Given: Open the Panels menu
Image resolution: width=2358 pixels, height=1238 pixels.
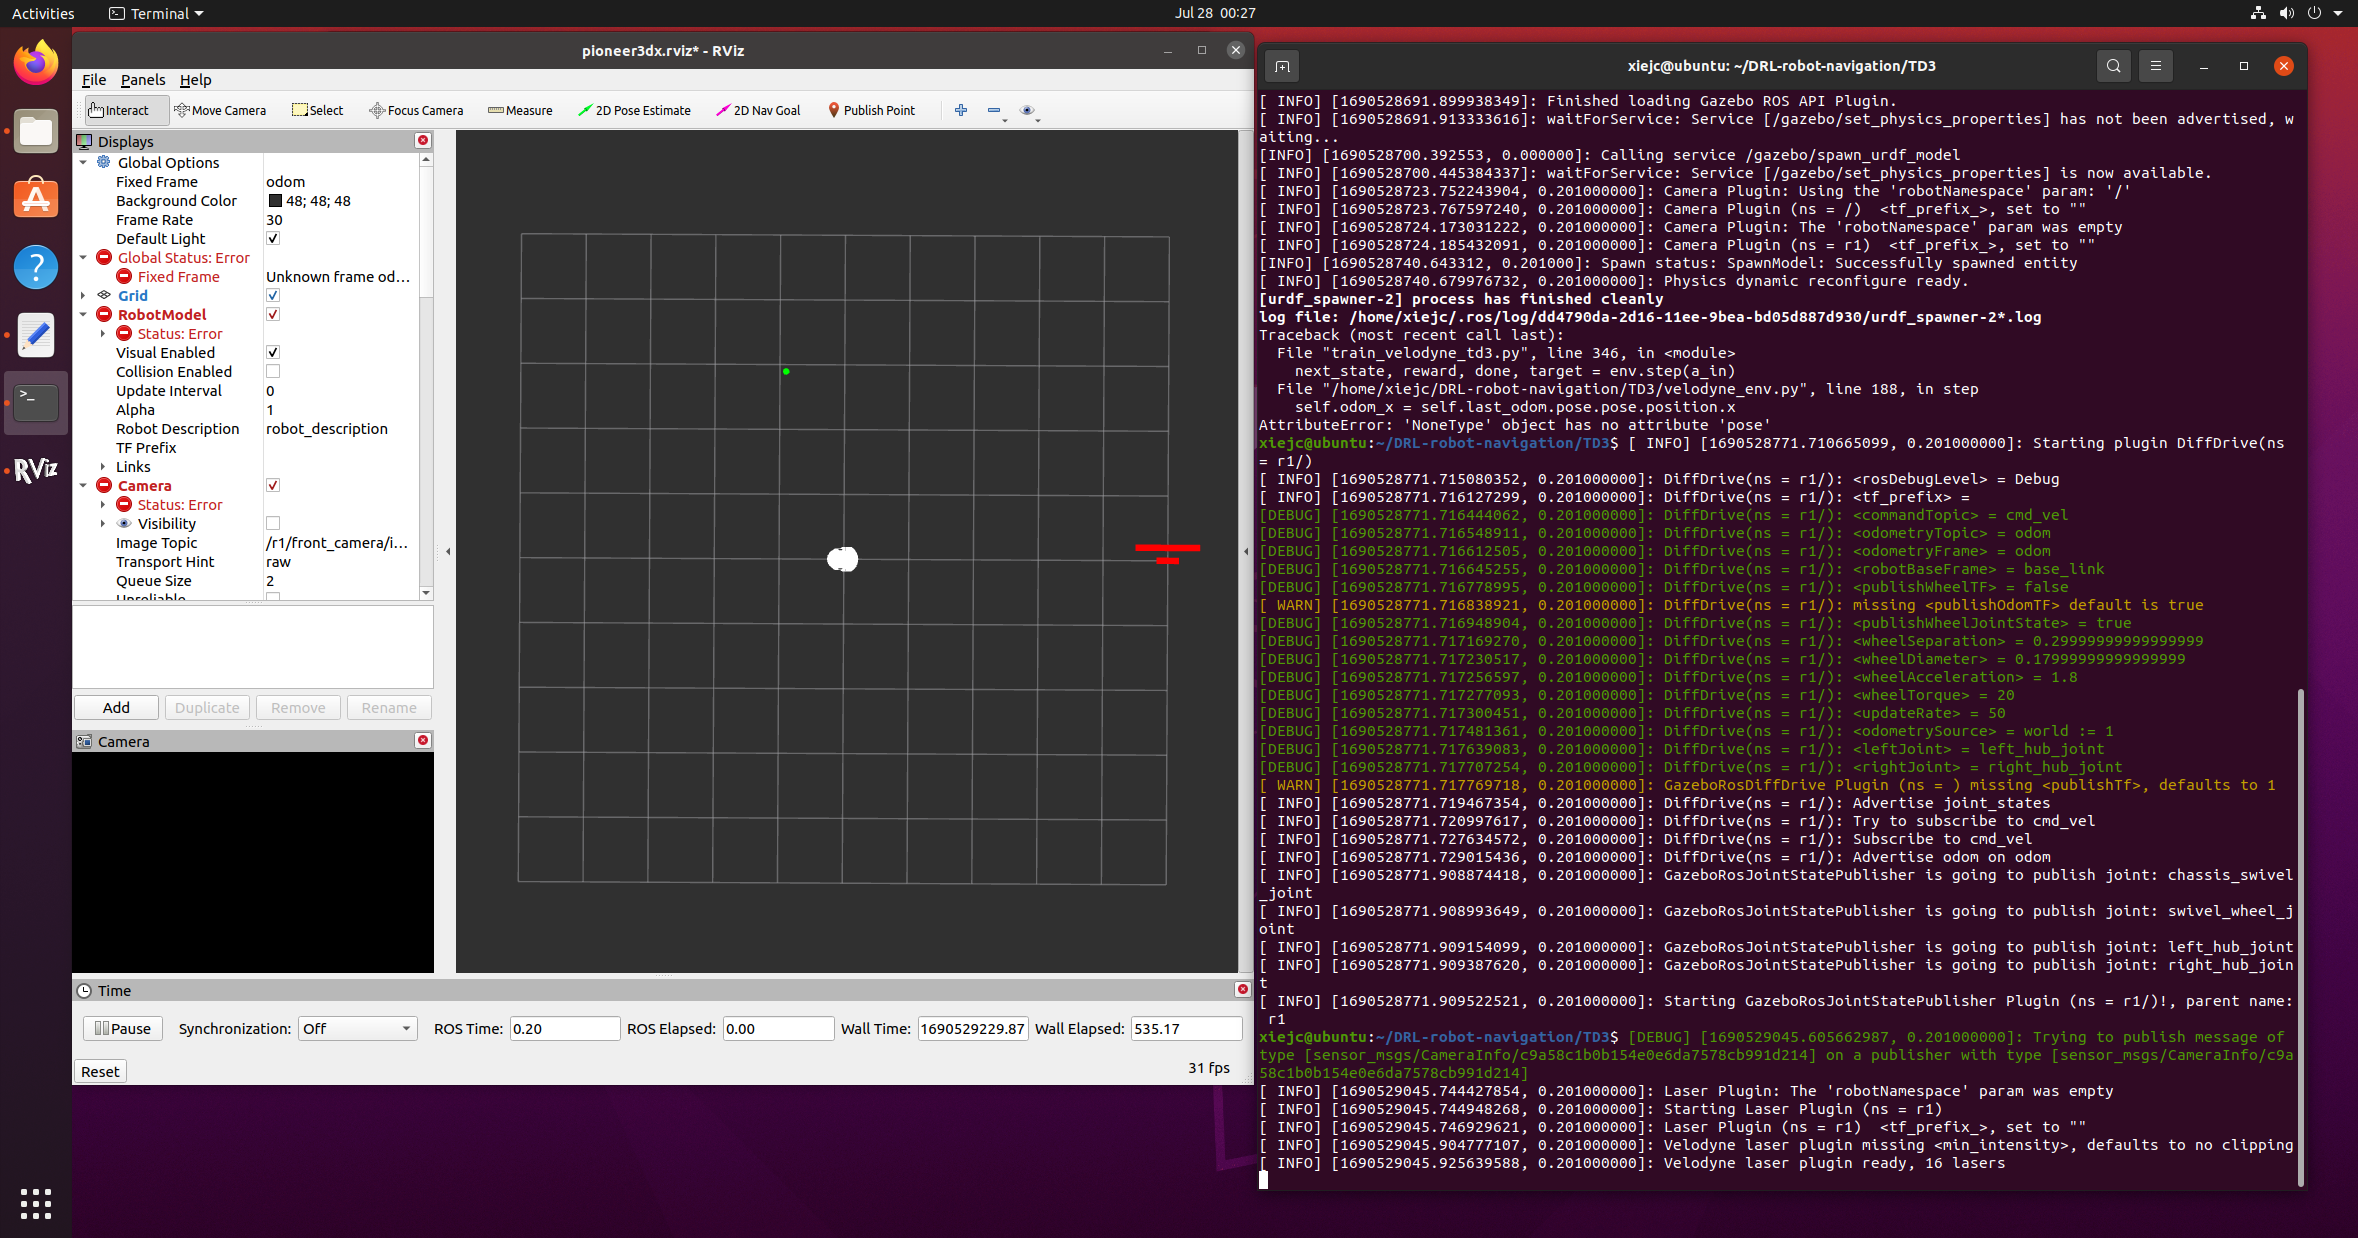Looking at the screenshot, I should tap(142, 80).
